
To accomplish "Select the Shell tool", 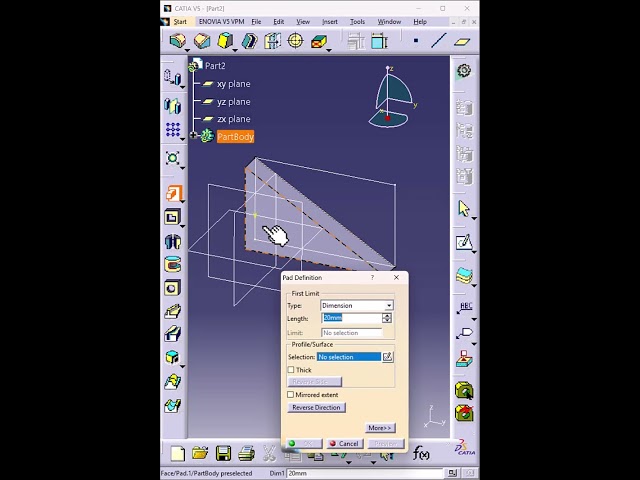I will pos(249,41).
